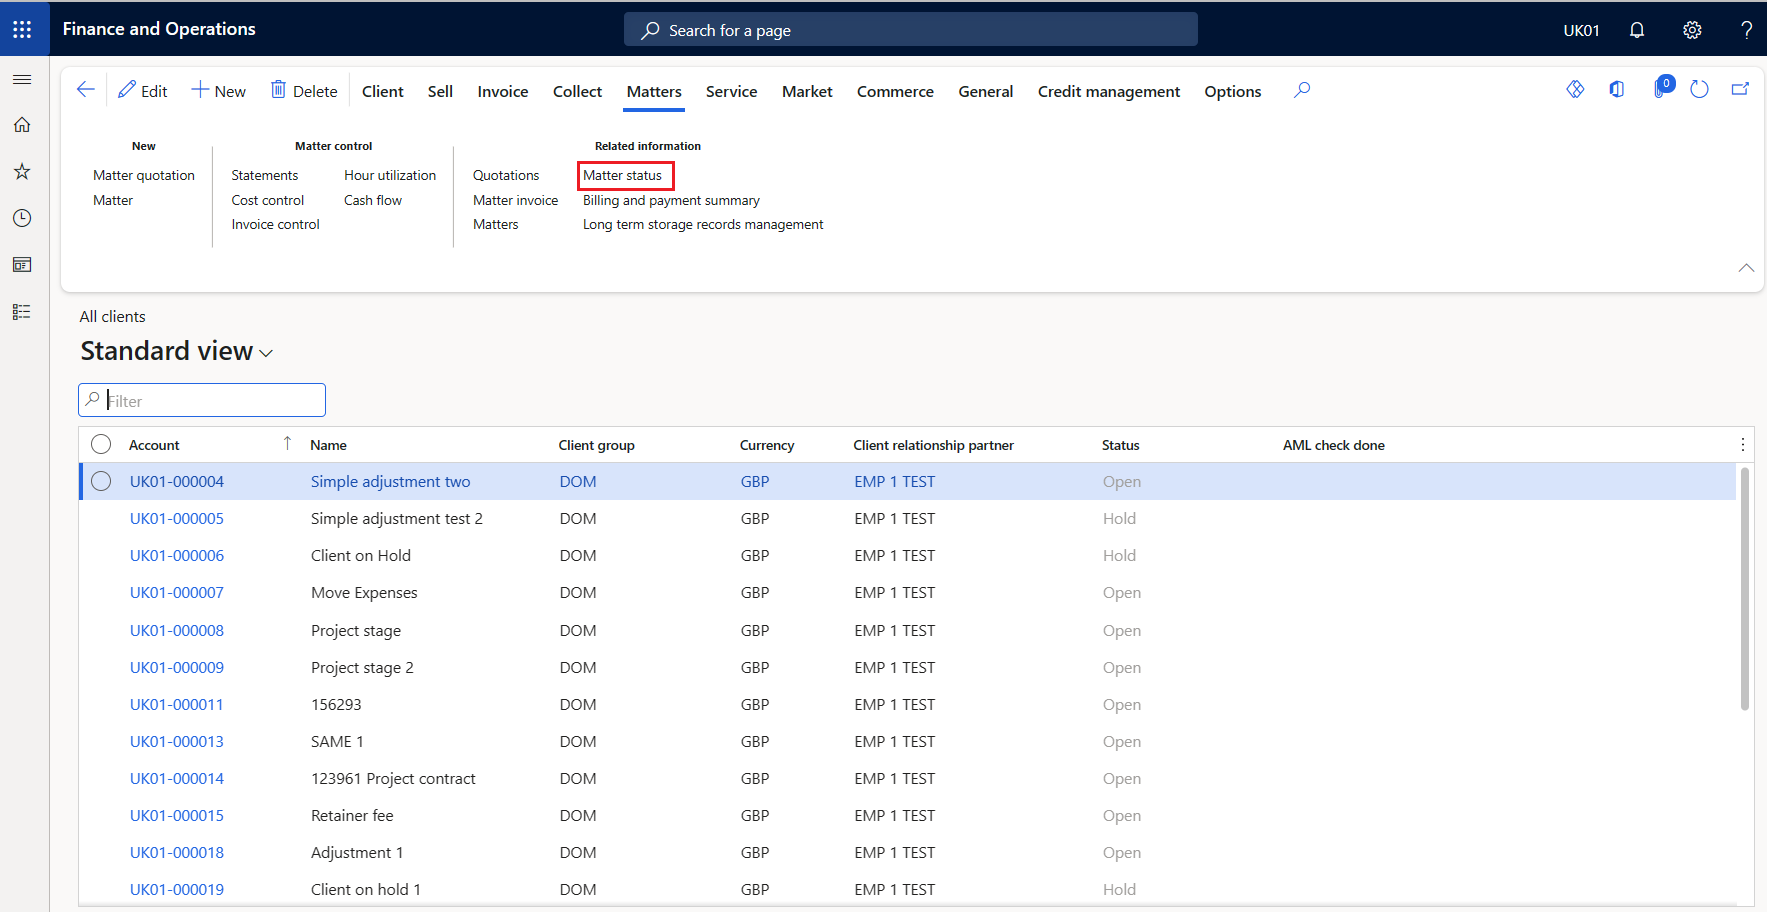Open DOM client group link in first row
Screen dimensions: 1767x912
click(578, 481)
